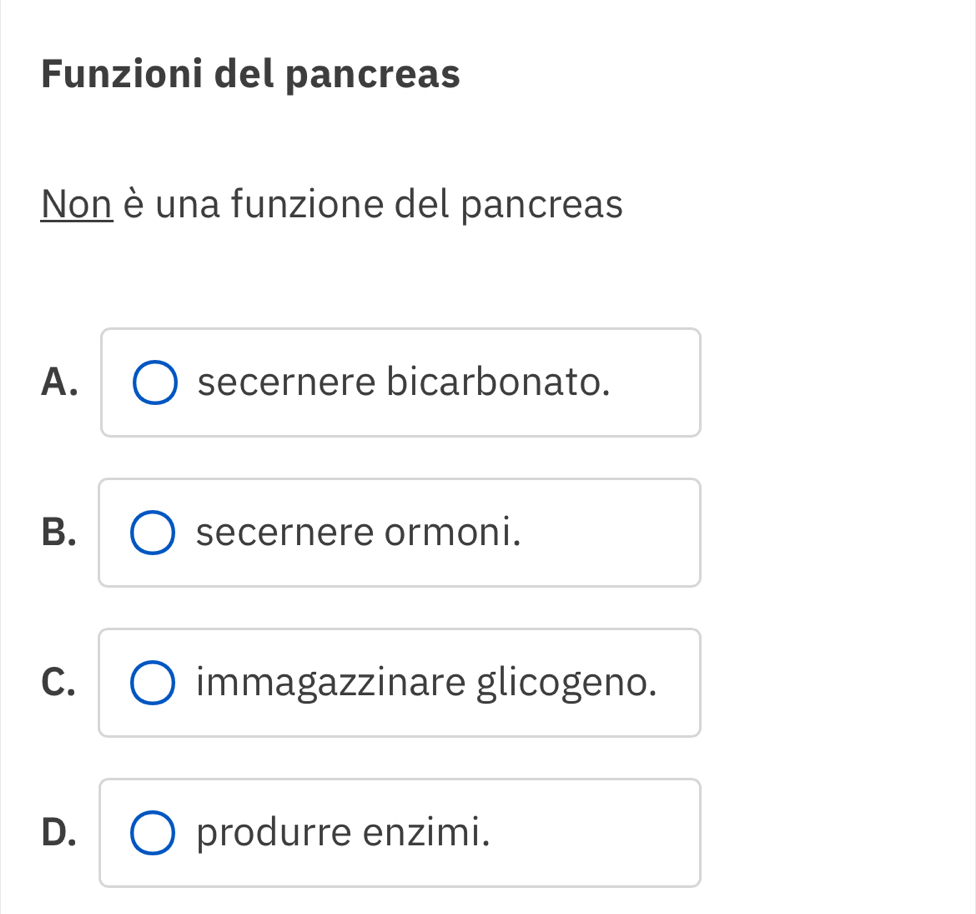This screenshot has width=976, height=914.
Task: Tap the 'produrre enzimi.' answer text
Action: pyautogui.click(x=344, y=832)
